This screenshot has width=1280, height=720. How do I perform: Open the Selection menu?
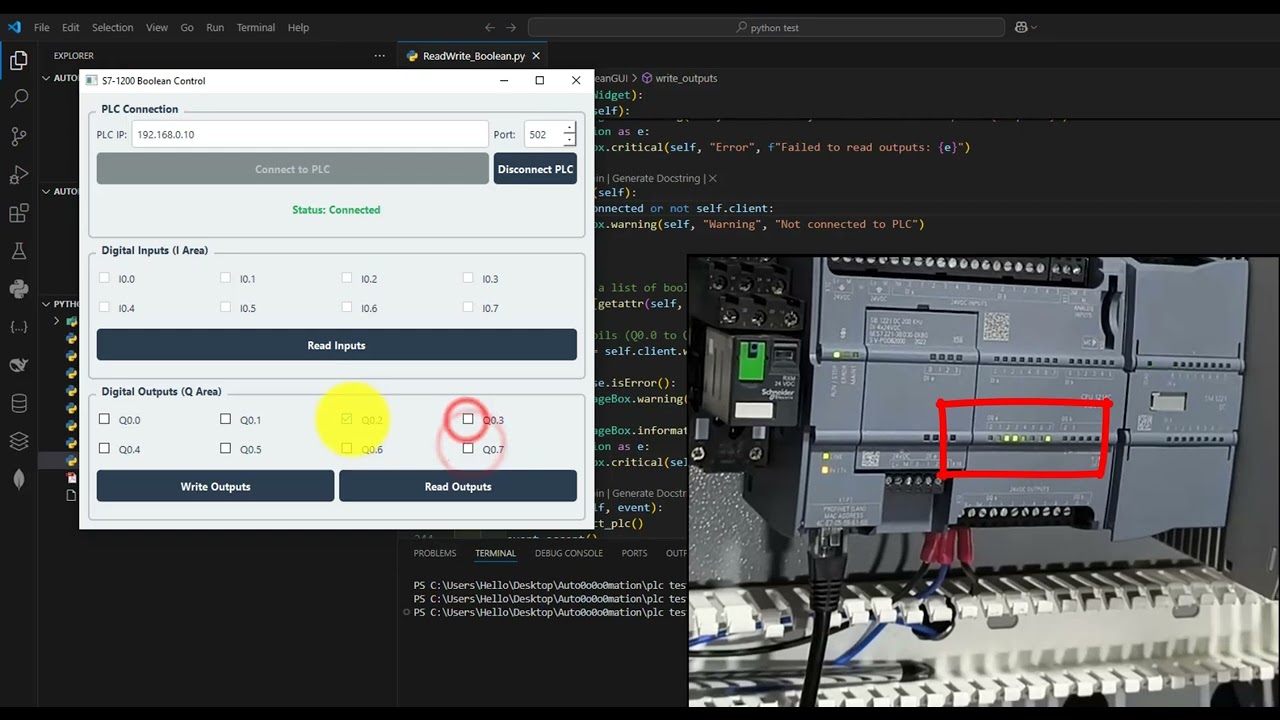(113, 27)
